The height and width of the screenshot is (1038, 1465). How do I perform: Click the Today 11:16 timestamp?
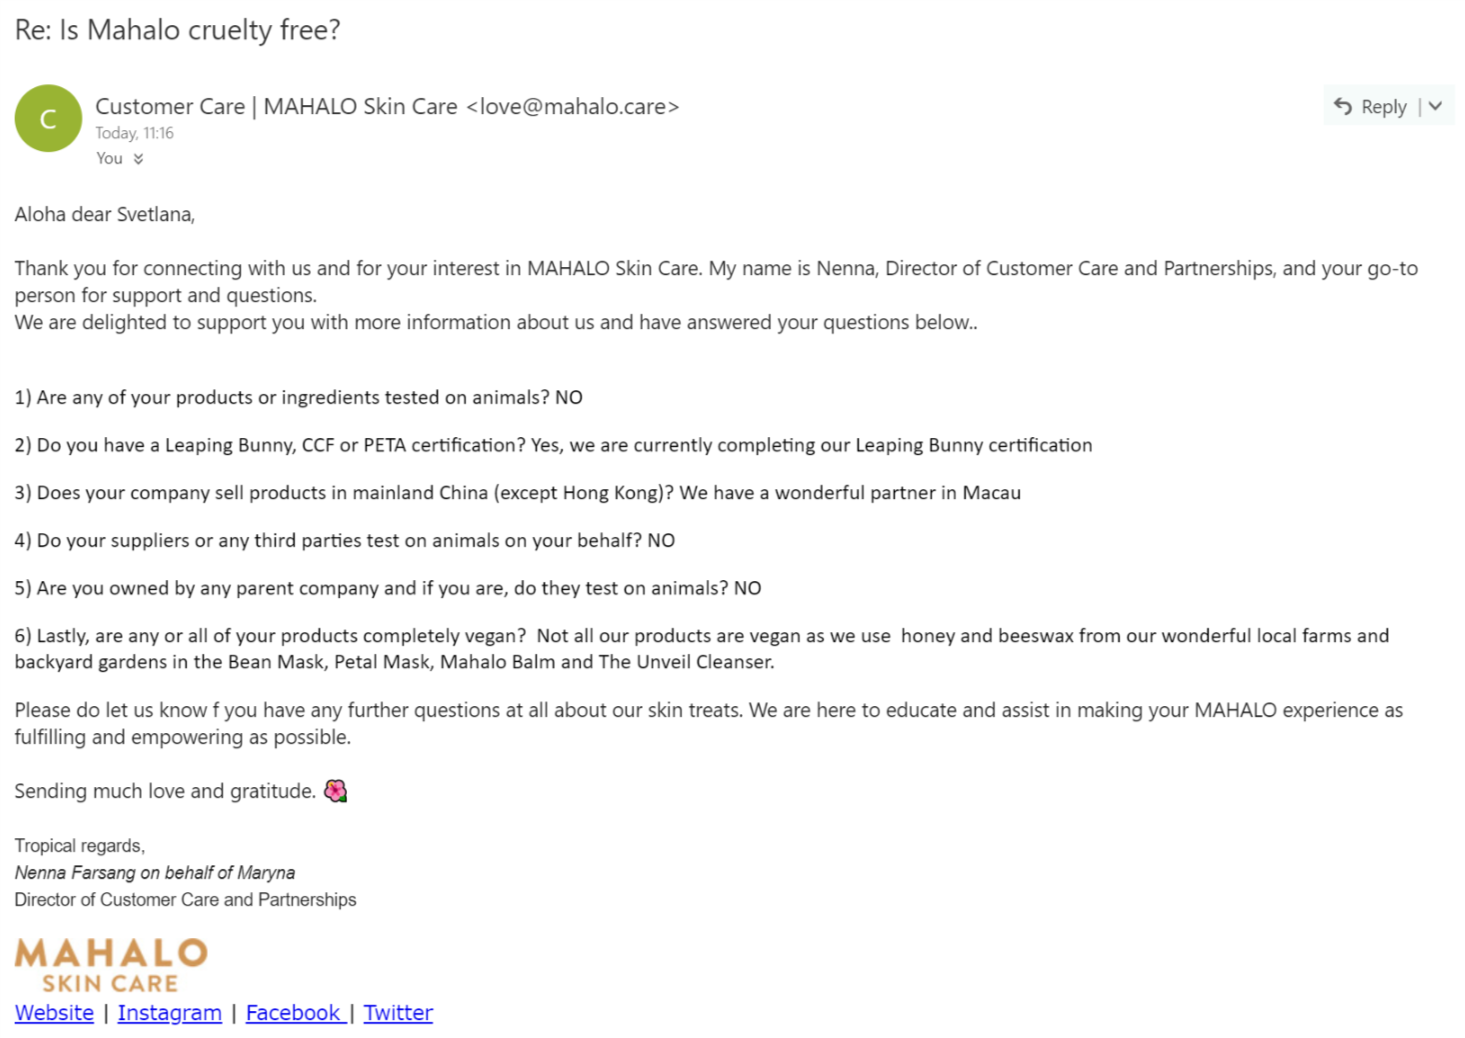134,133
